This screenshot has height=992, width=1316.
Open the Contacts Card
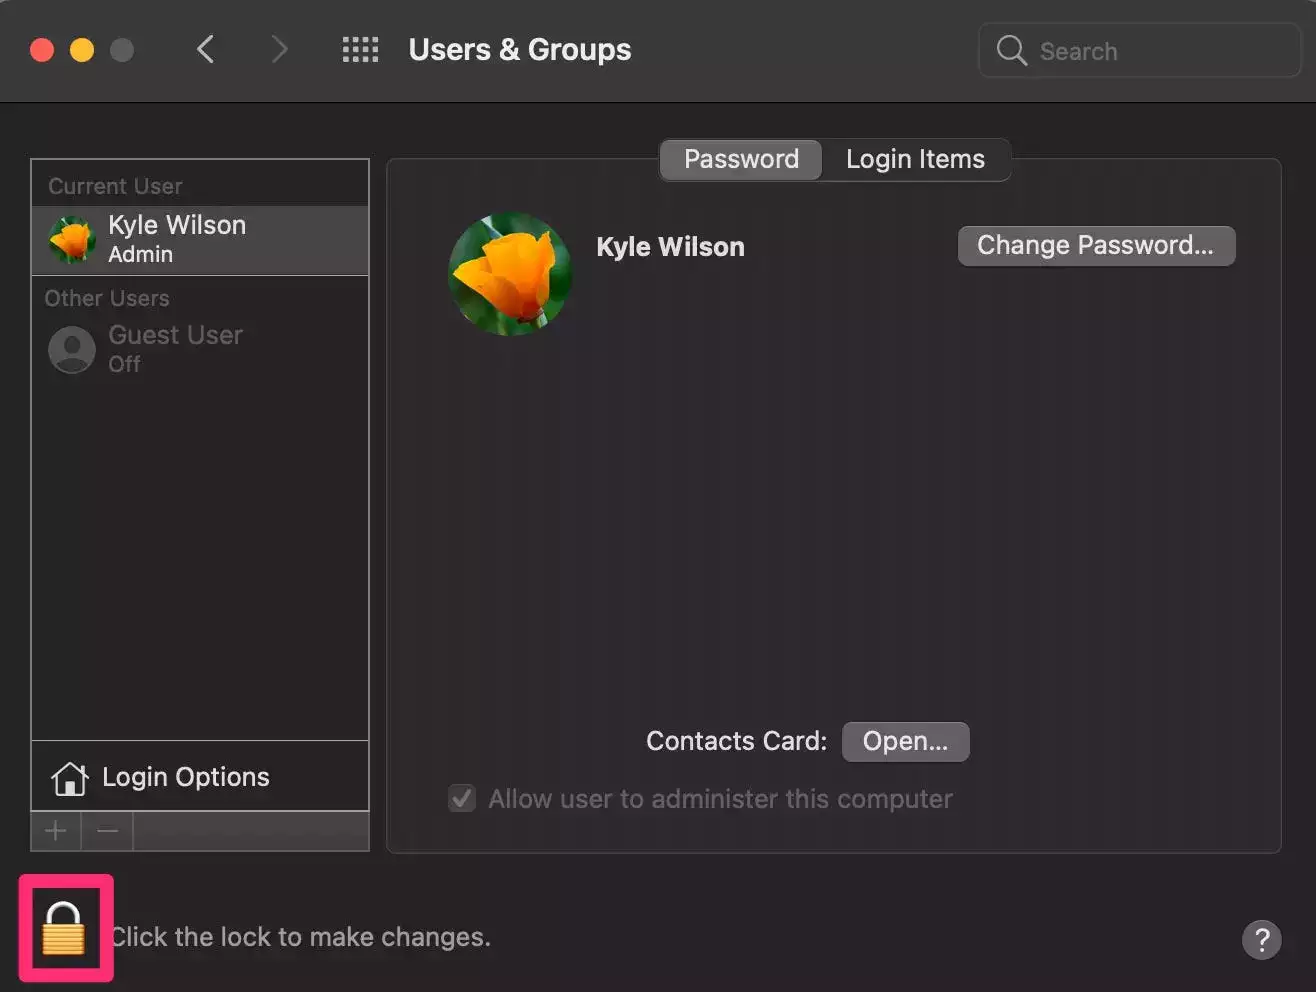(905, 742)
